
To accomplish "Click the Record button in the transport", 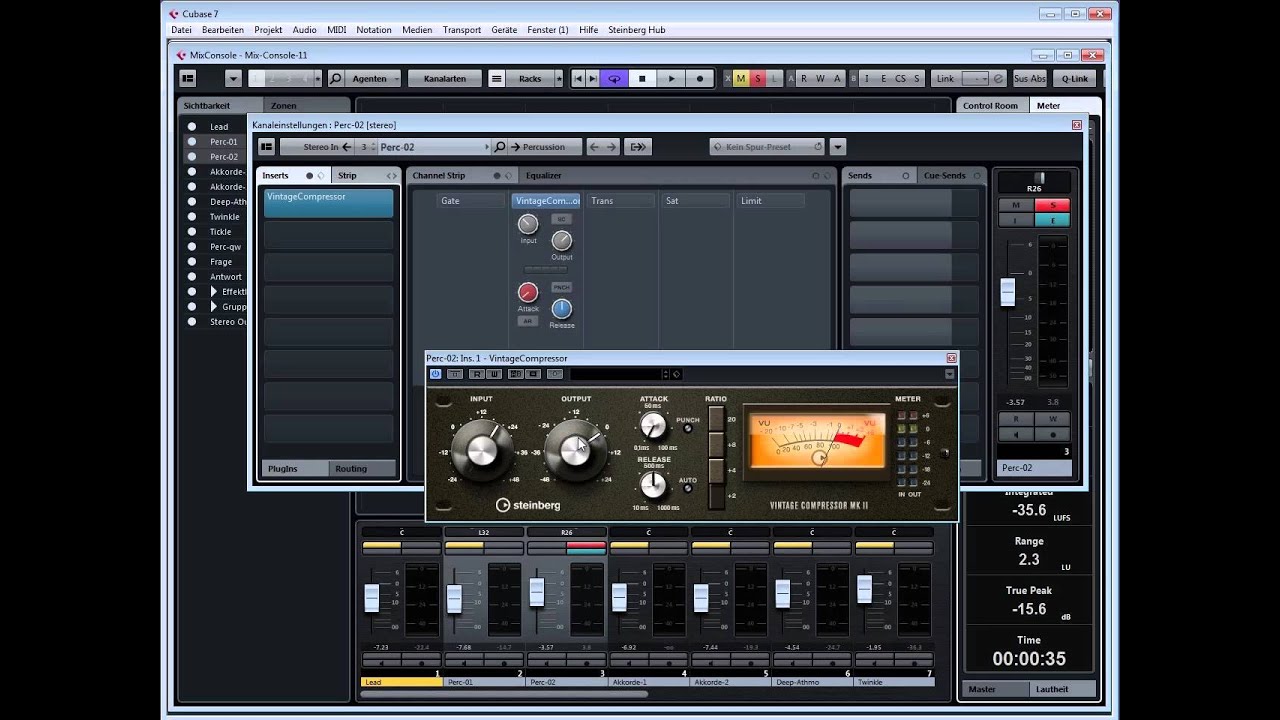I will (700, 78).
